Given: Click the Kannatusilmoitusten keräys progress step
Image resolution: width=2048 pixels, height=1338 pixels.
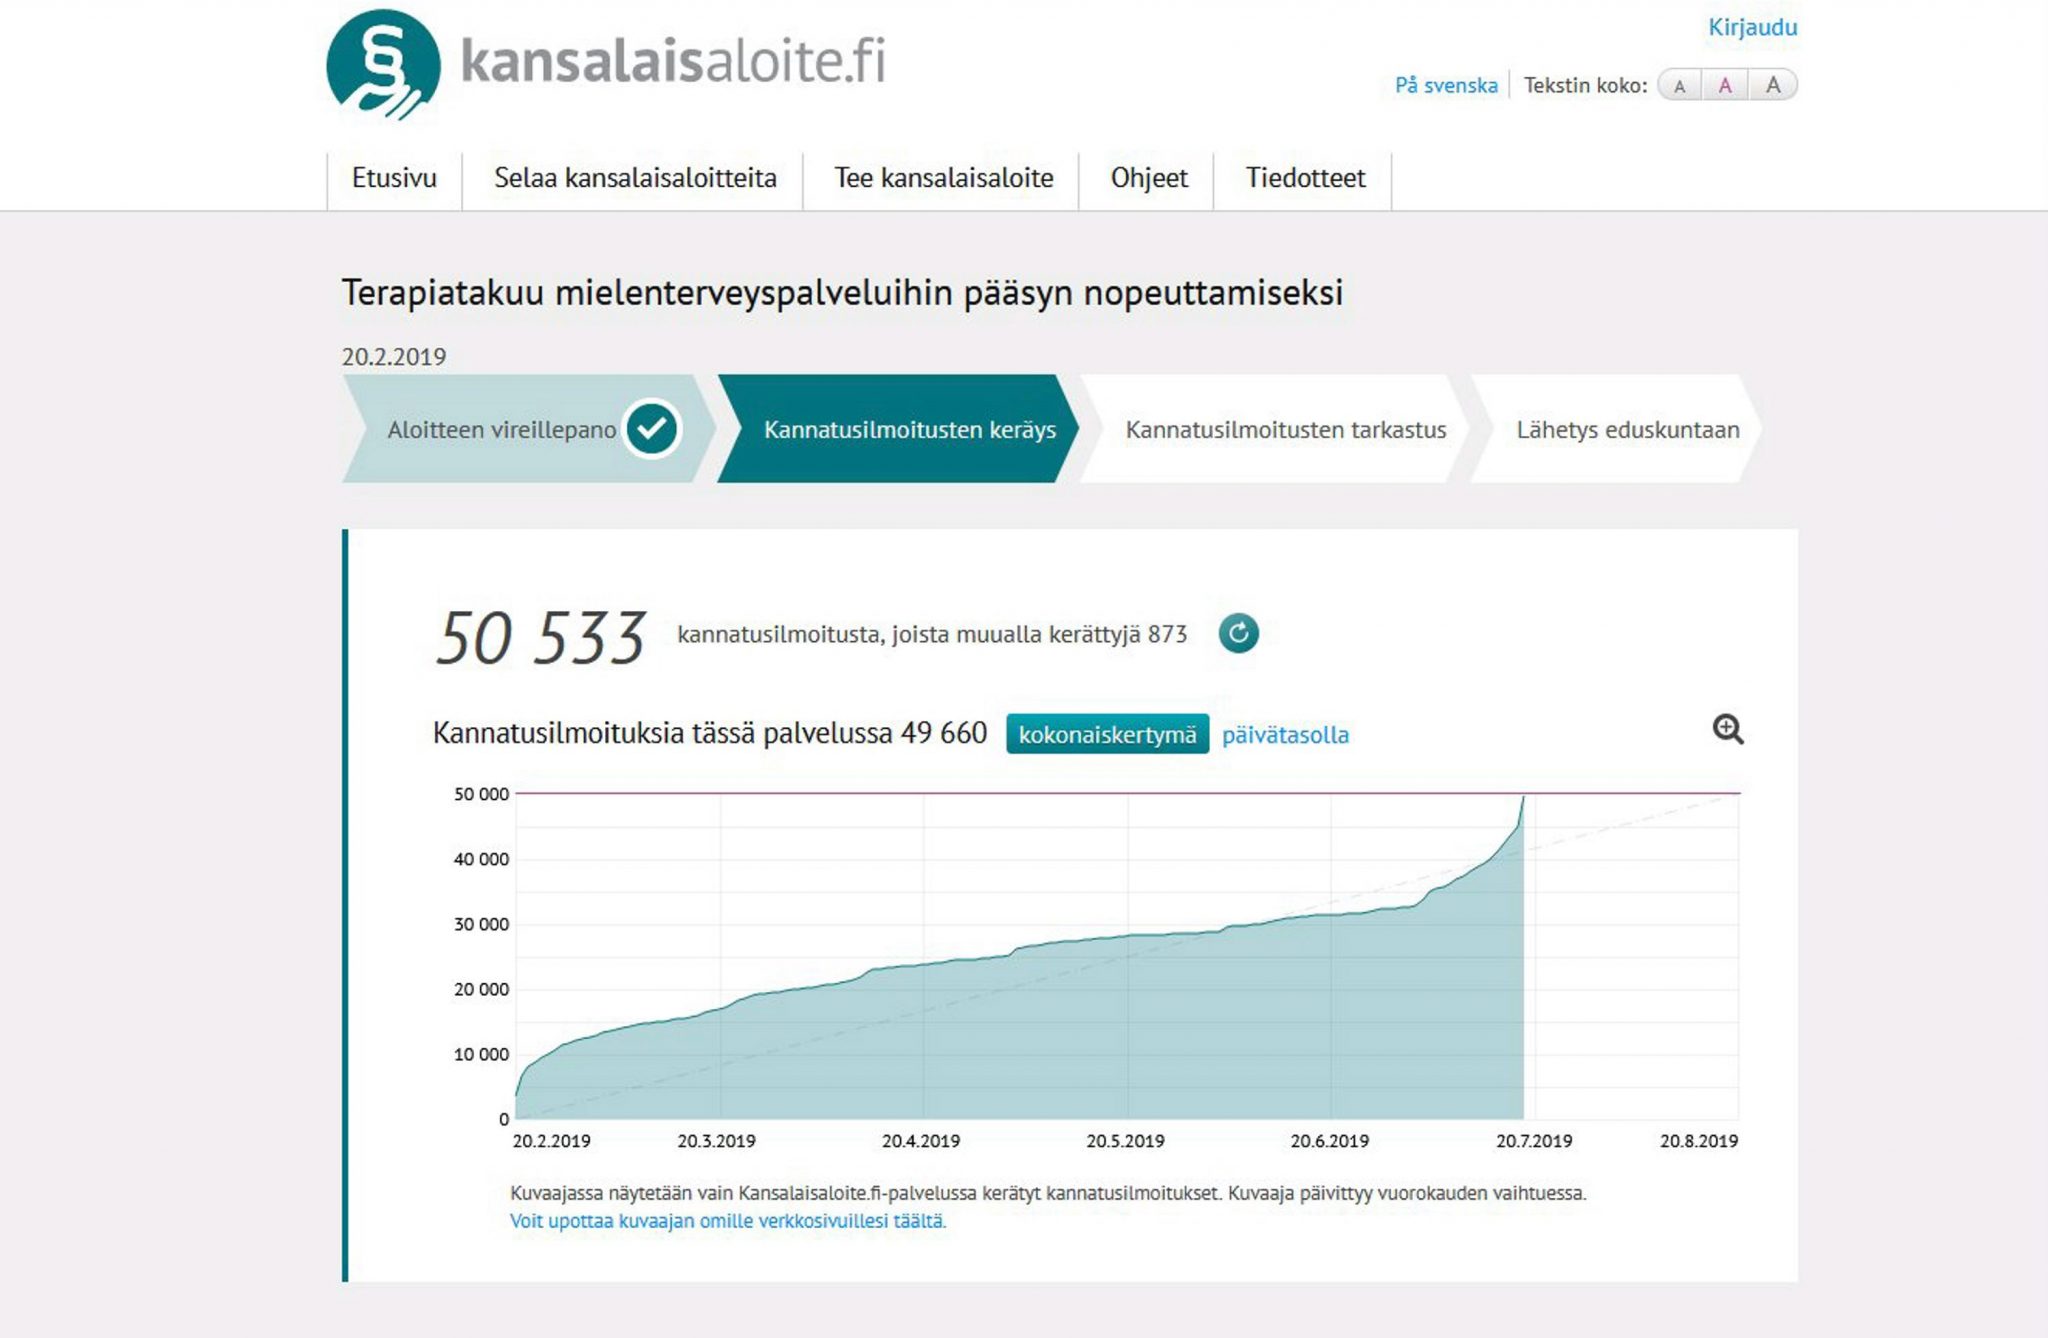Looking at the screenshot, I should (x=909, y=430).
